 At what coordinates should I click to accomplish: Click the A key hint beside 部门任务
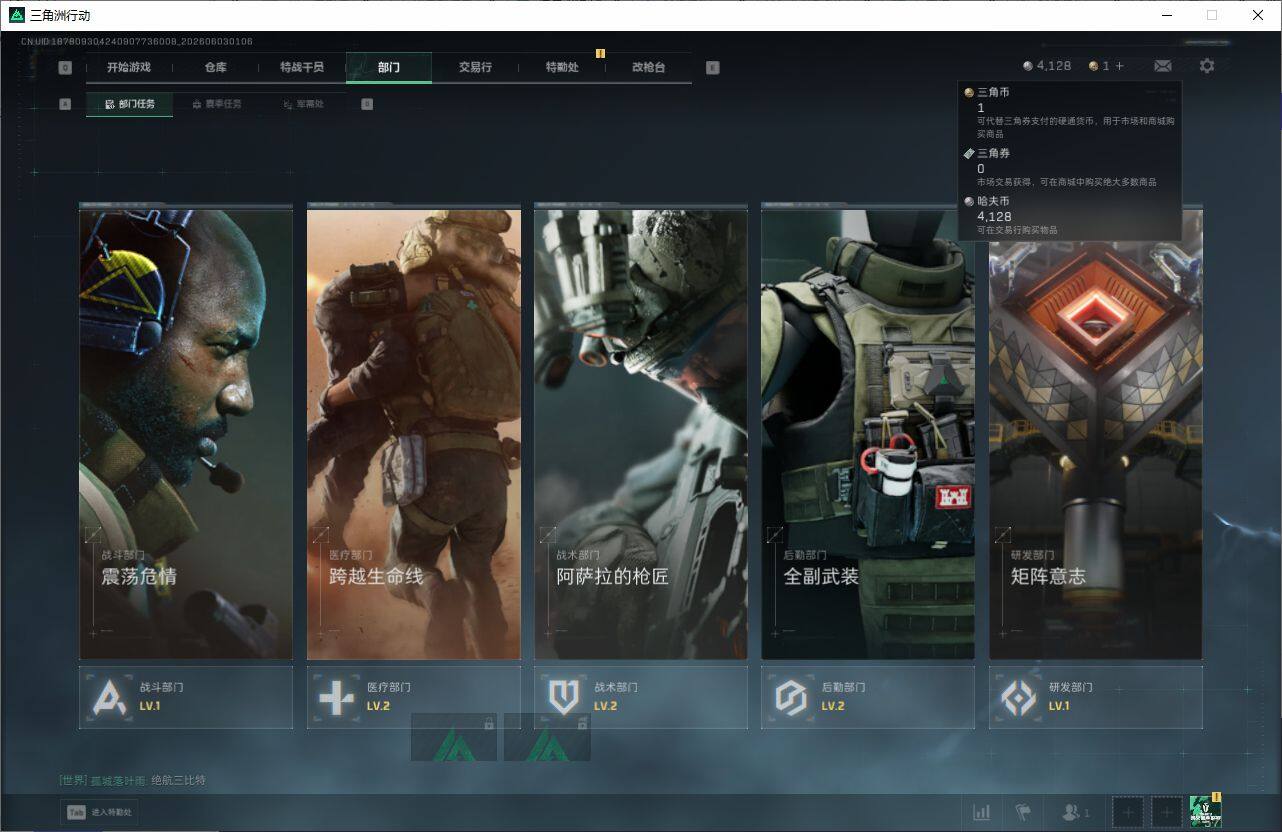tap(65, 104)
